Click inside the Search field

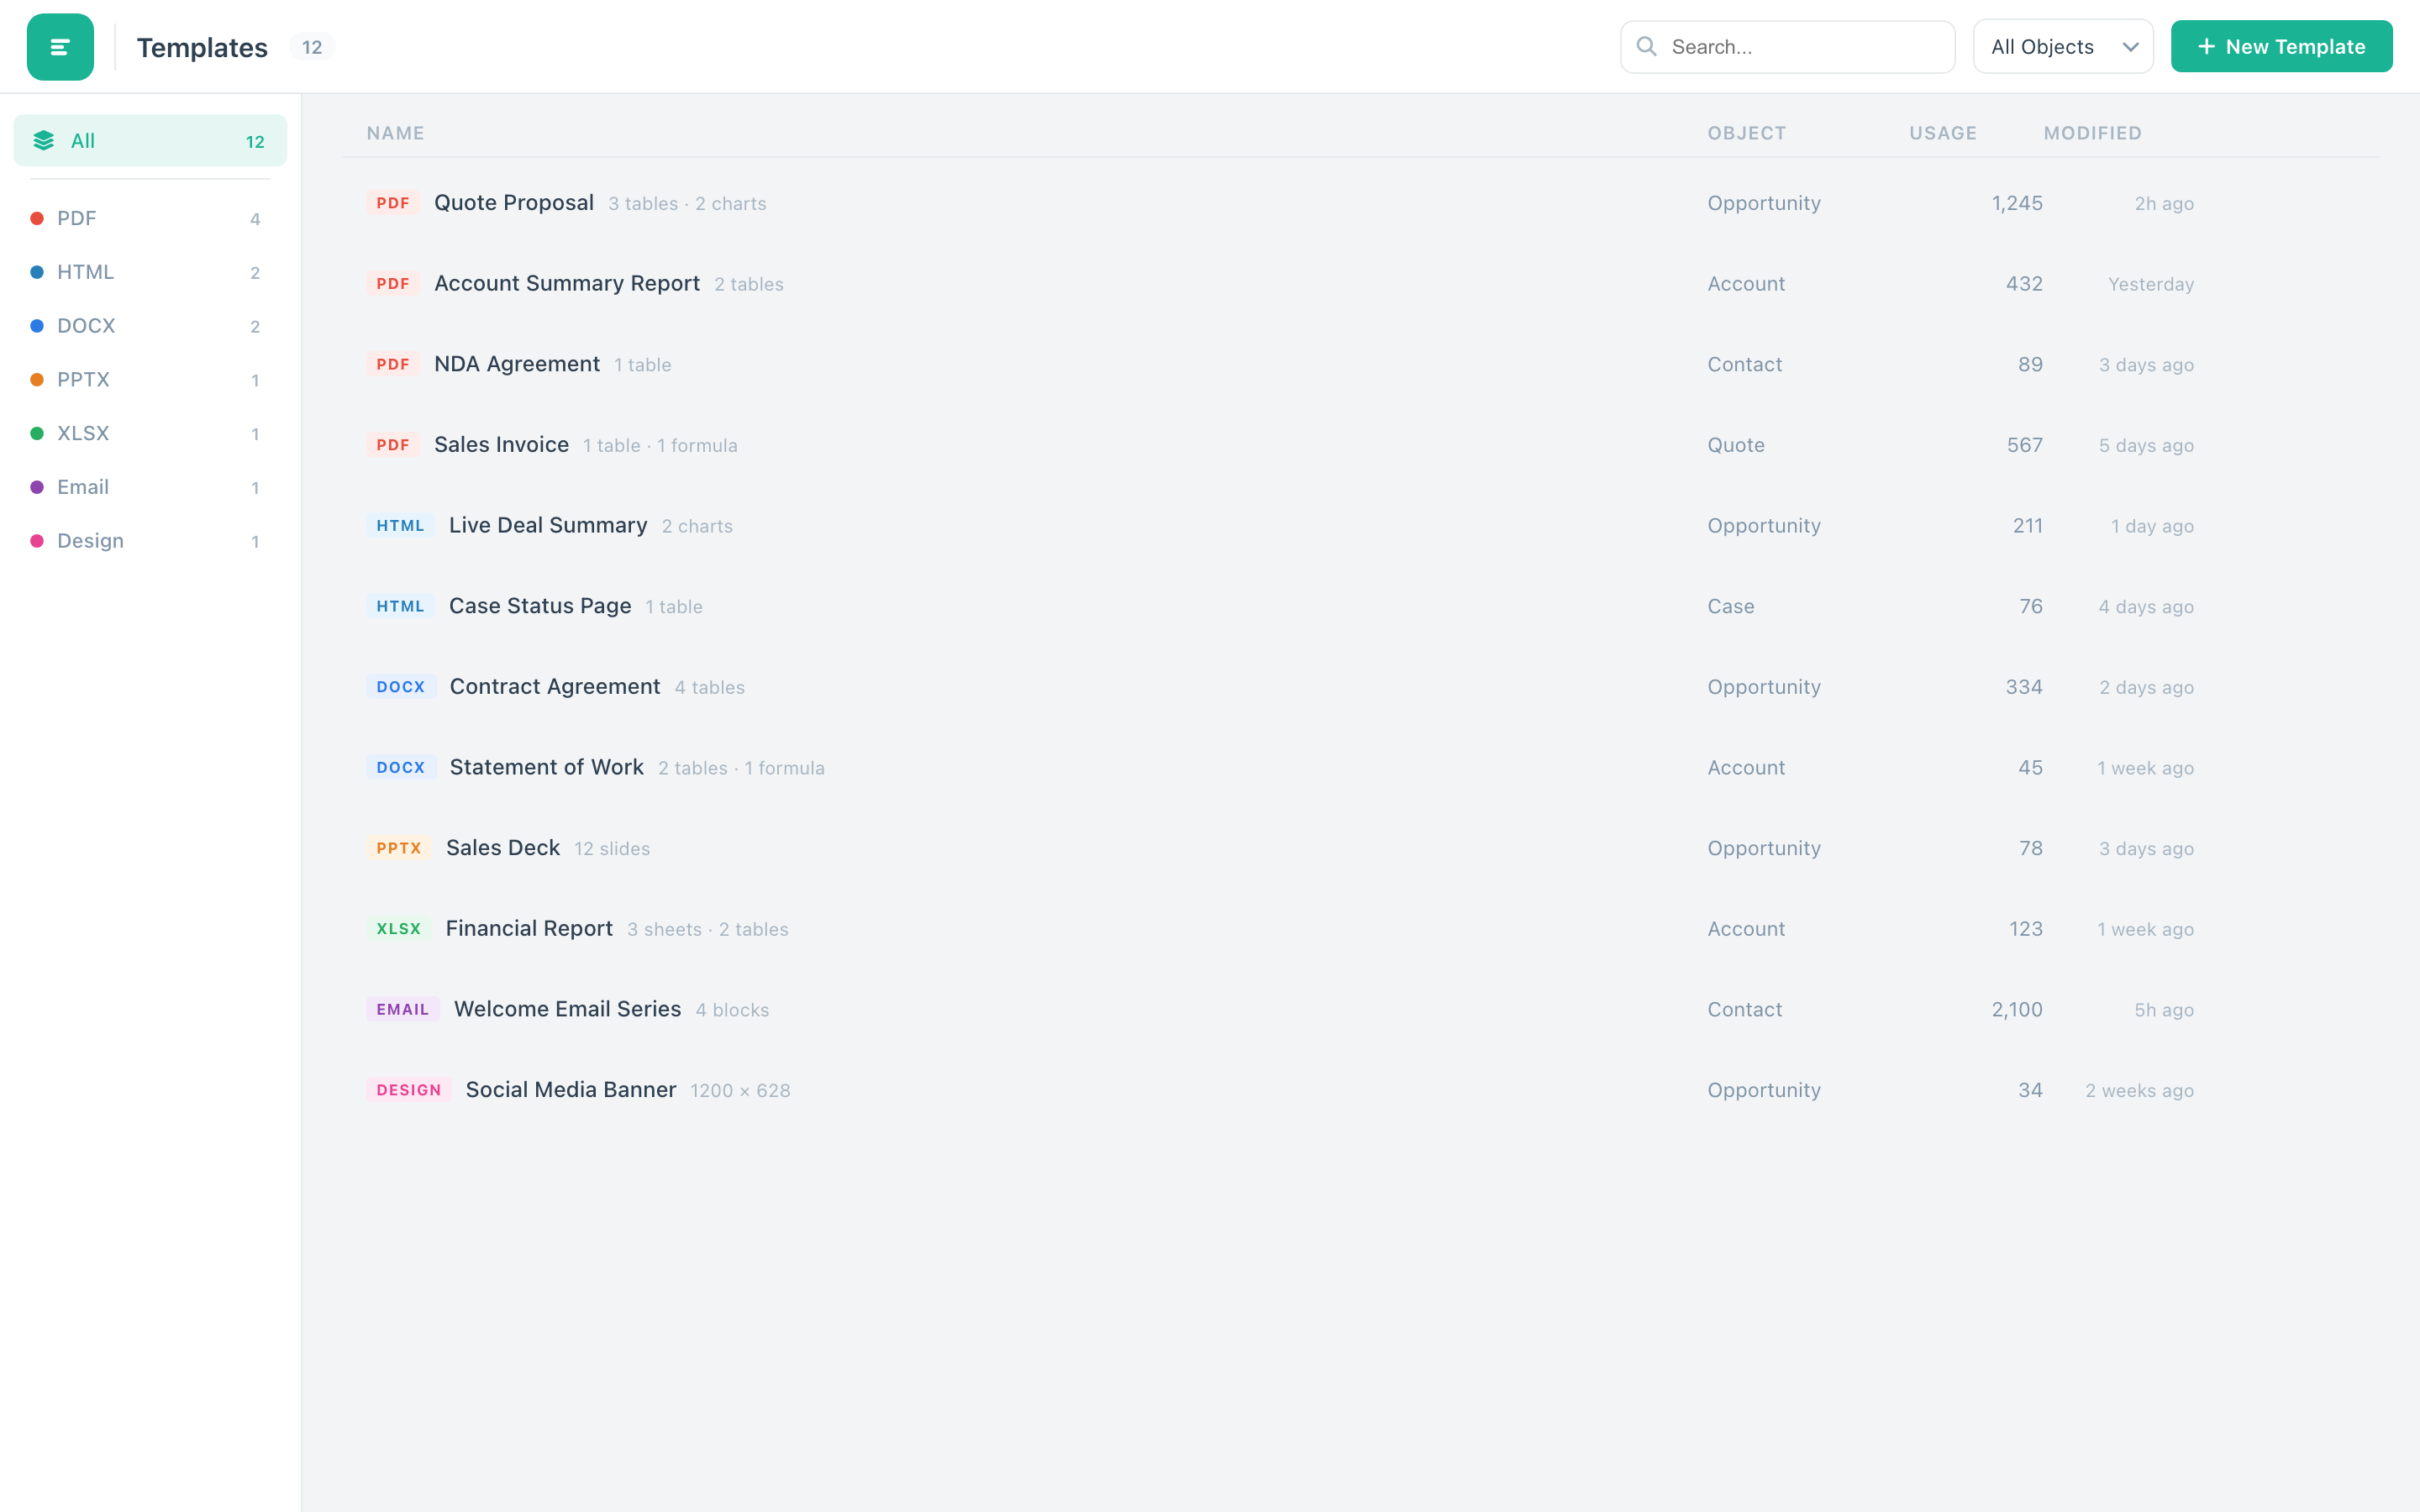(1790, 46)
